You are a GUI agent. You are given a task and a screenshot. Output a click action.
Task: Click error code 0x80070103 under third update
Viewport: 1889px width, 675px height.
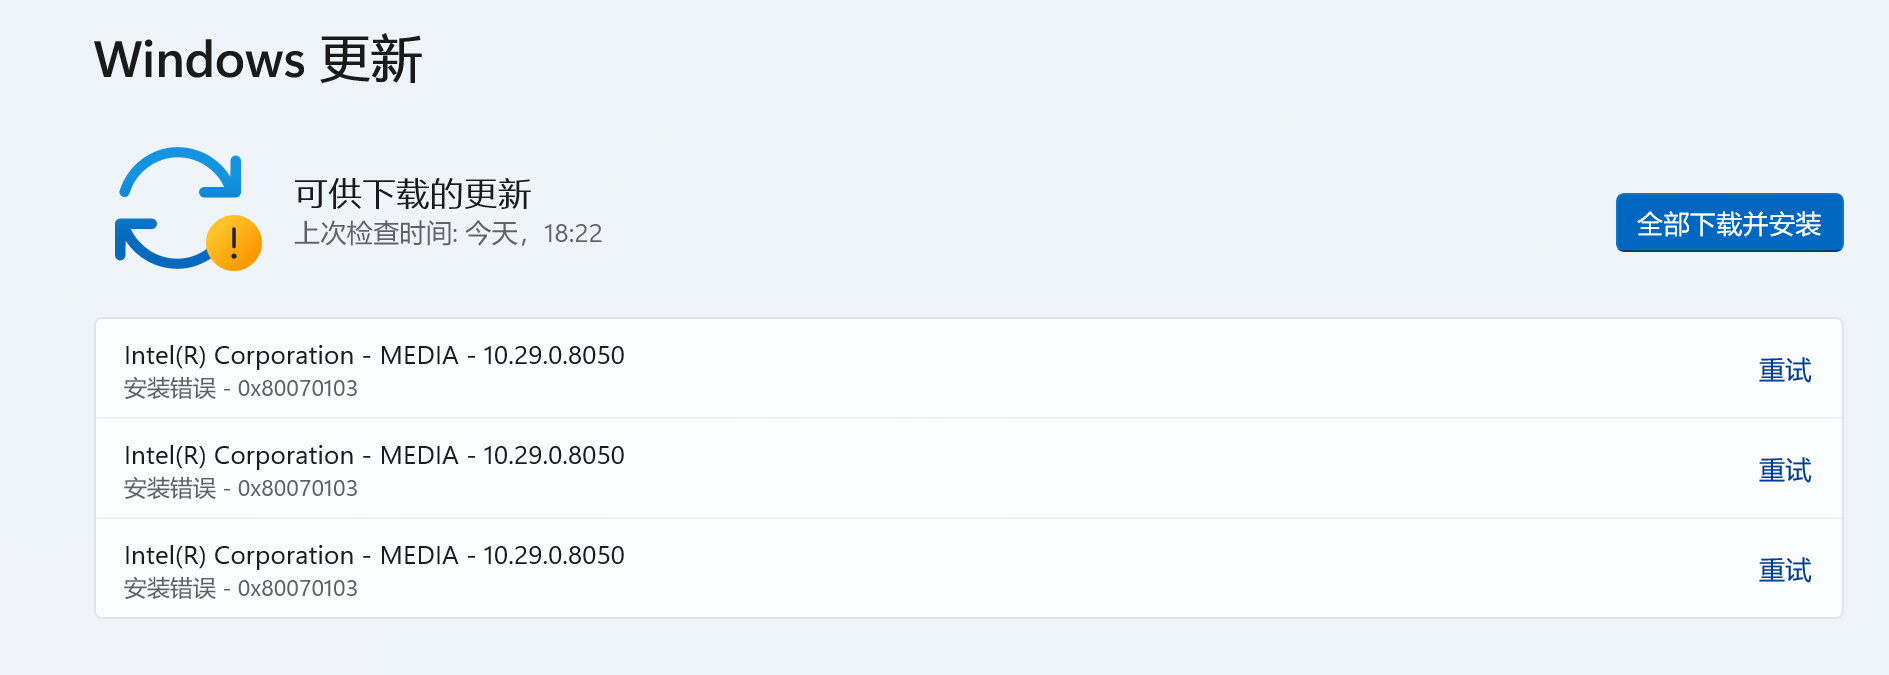(297, 589)
